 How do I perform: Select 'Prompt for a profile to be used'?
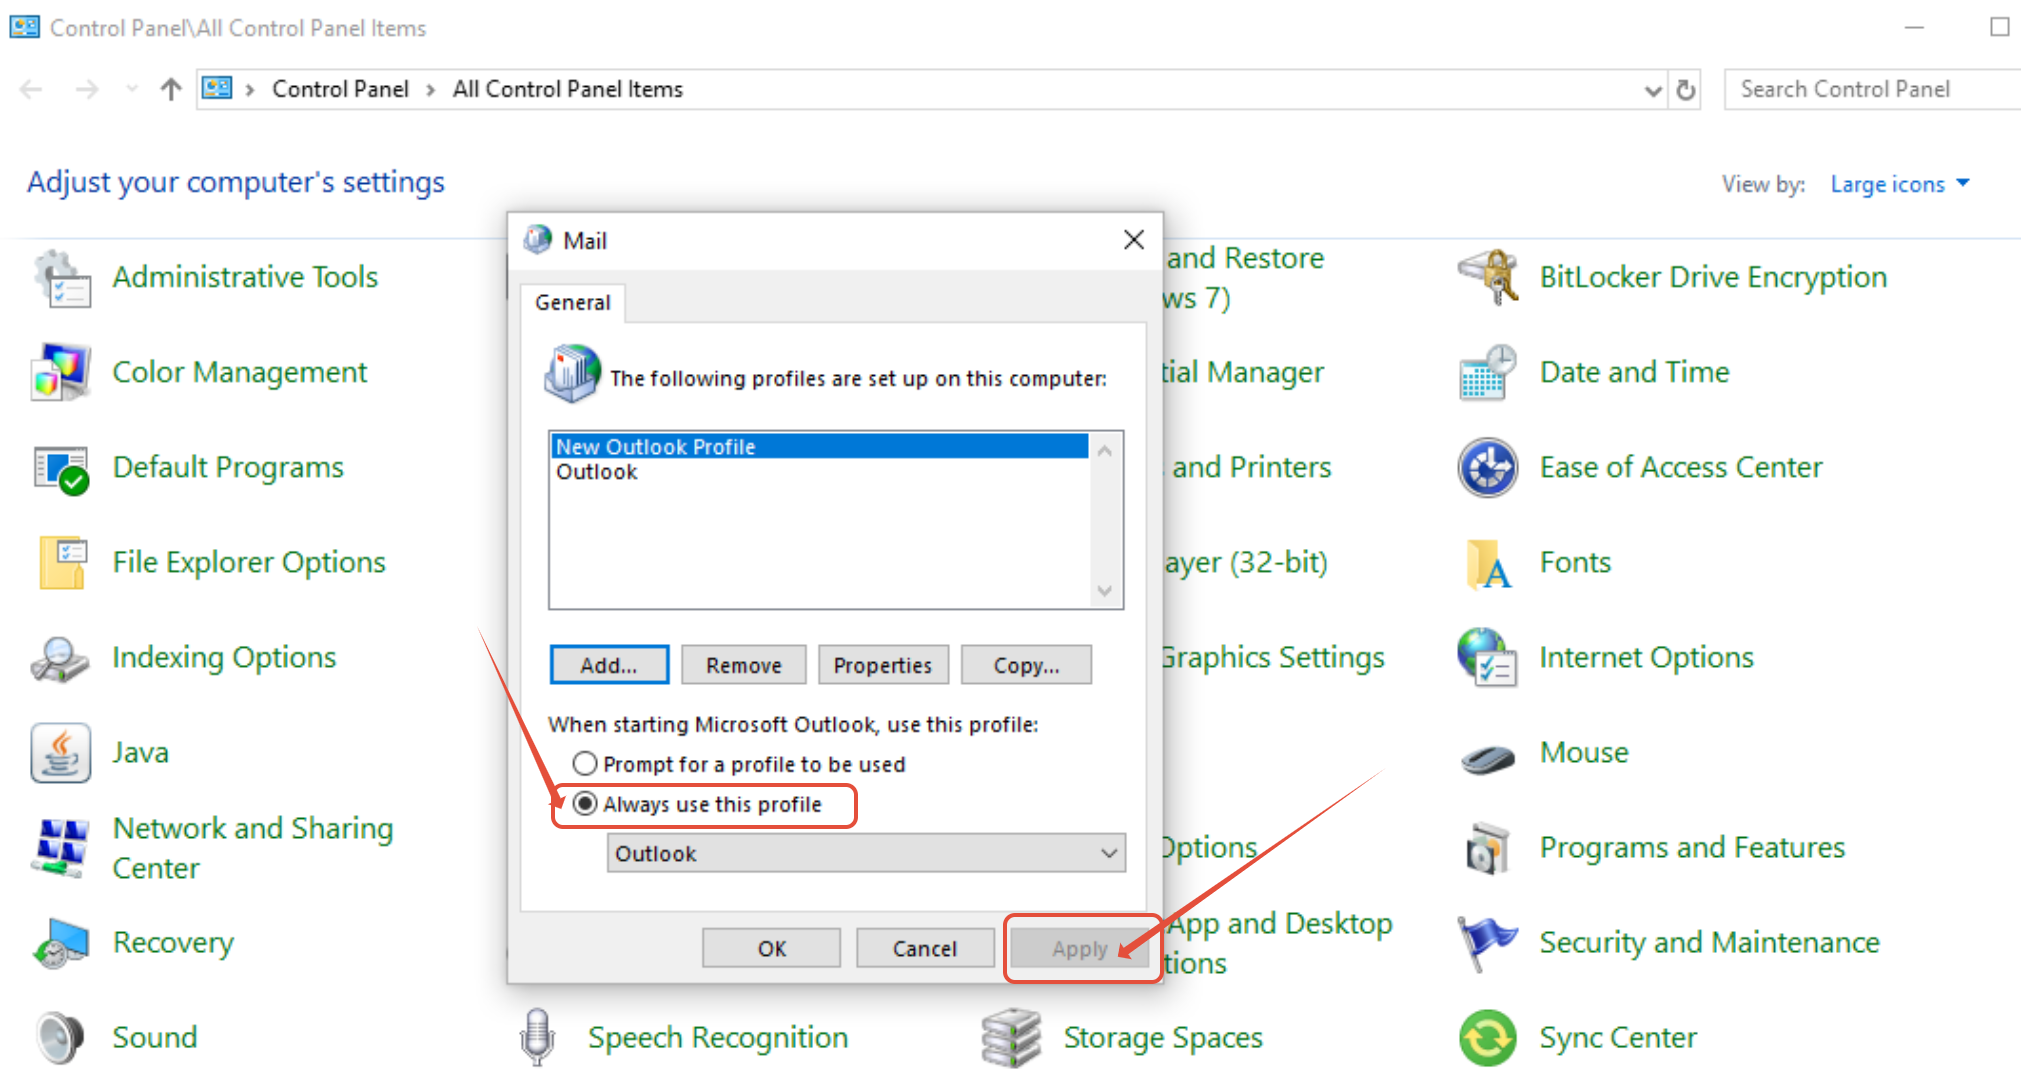585,764
